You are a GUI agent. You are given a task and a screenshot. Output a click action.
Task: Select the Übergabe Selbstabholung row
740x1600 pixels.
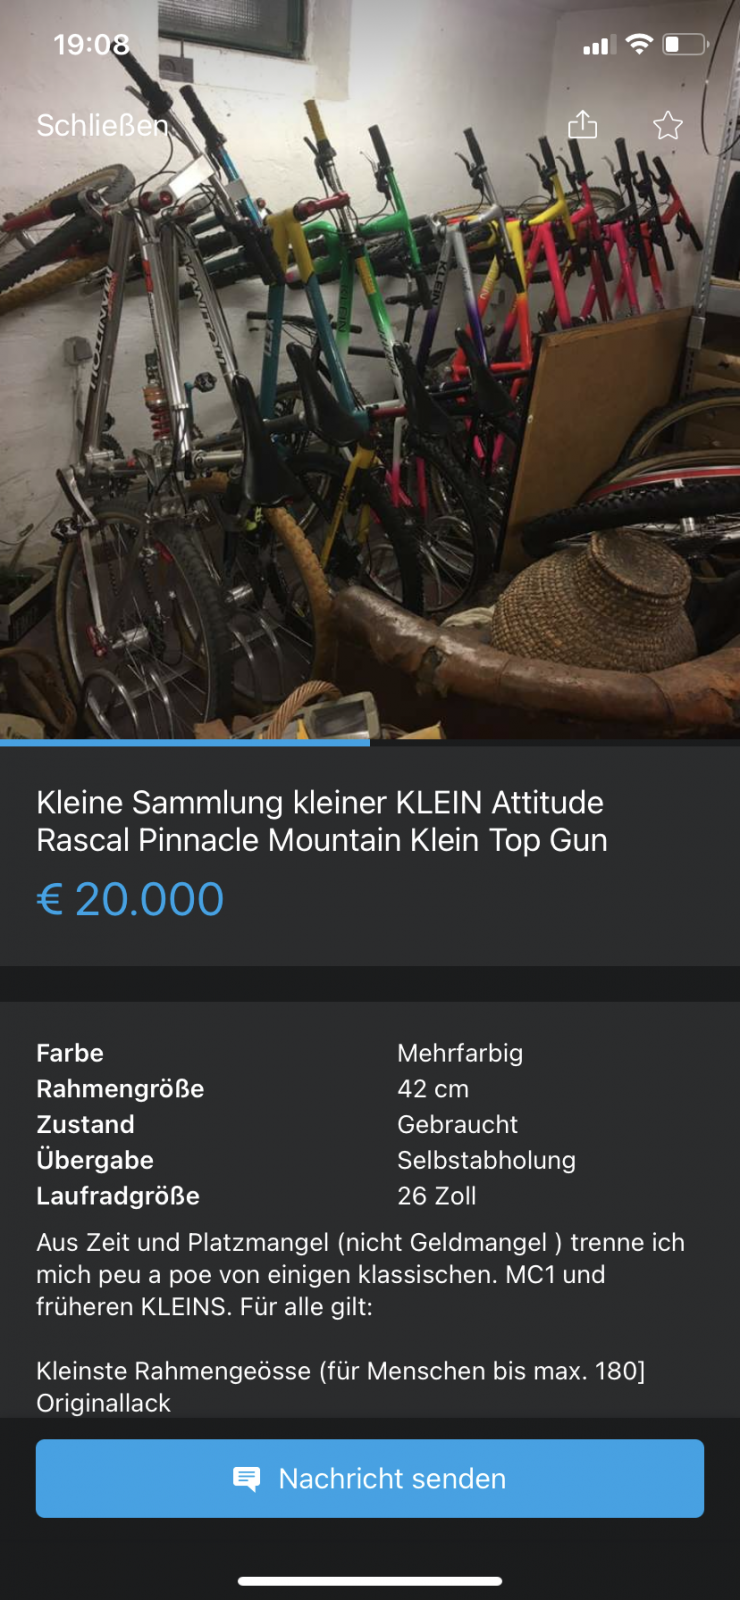coord(370,1160)
